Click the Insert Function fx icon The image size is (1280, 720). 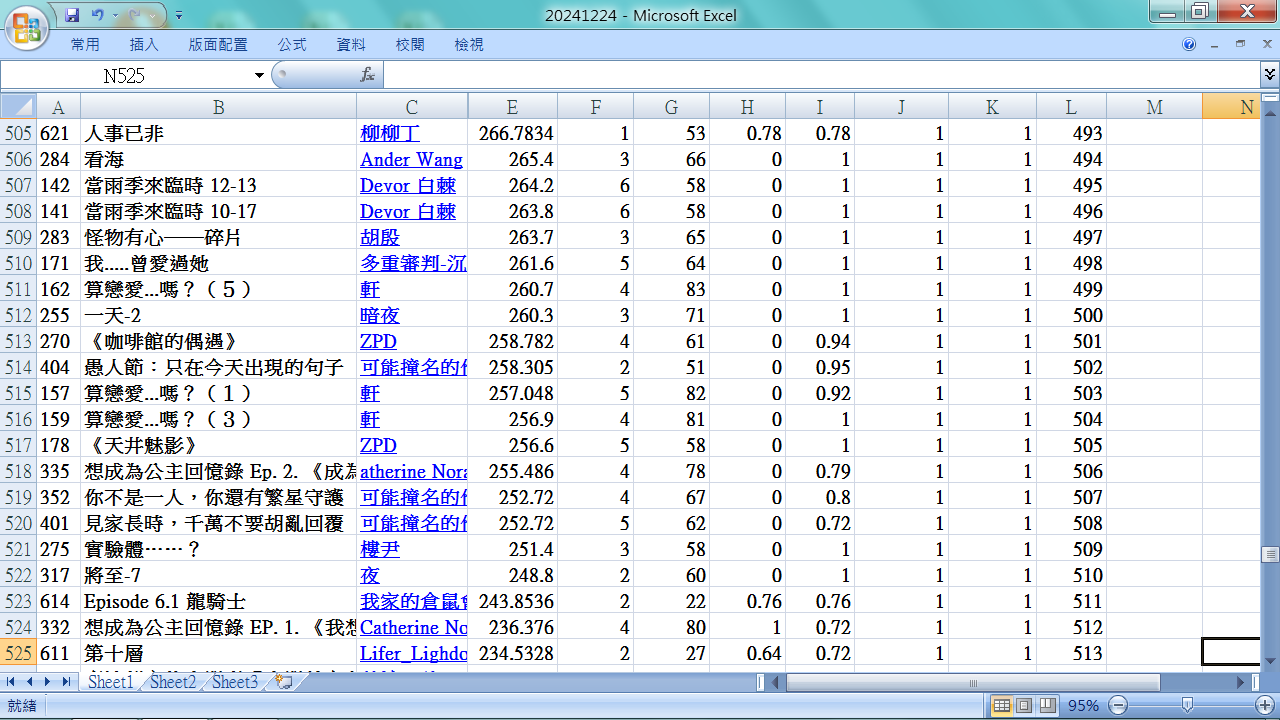367,75
